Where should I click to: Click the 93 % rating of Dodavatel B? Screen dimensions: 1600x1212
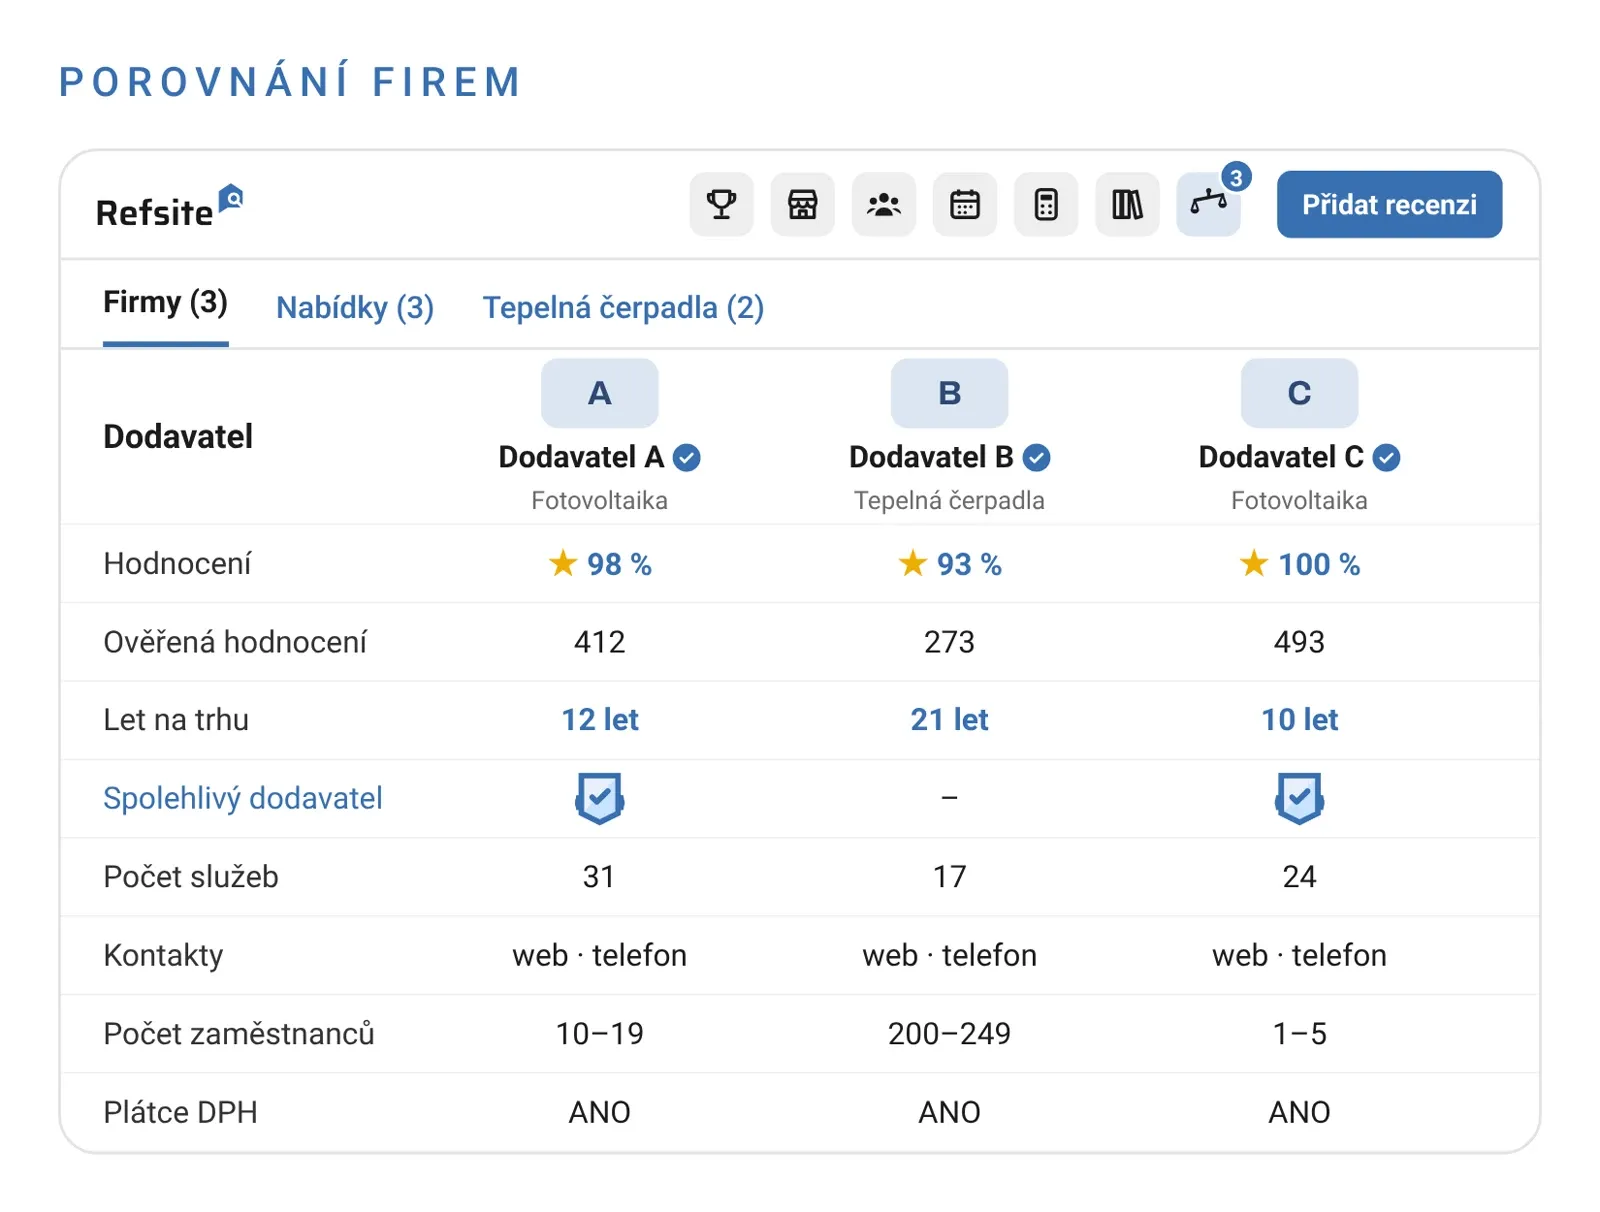(x=950, y=564)
